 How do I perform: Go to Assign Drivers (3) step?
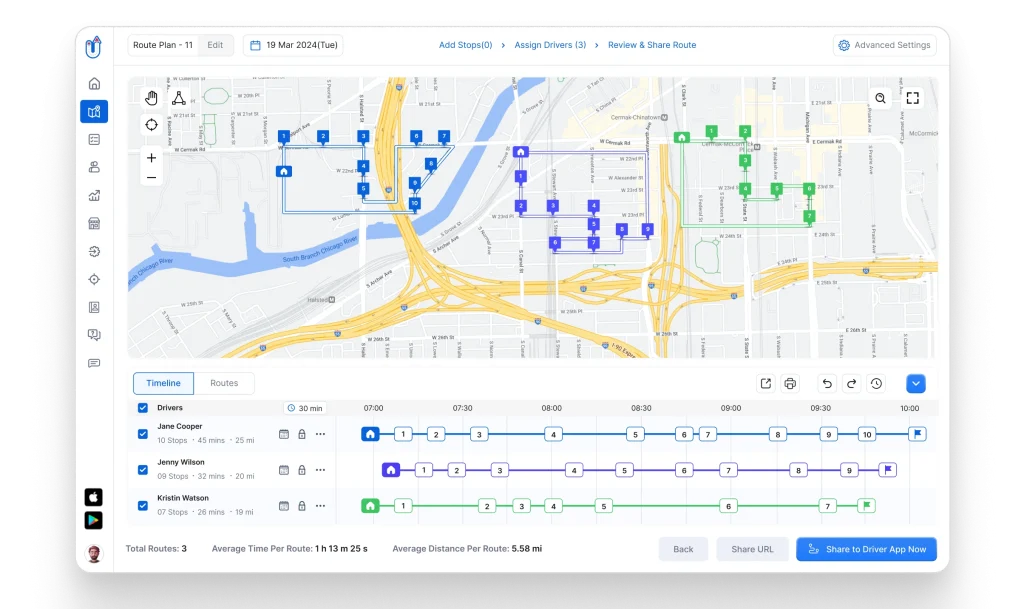point(550,45)
